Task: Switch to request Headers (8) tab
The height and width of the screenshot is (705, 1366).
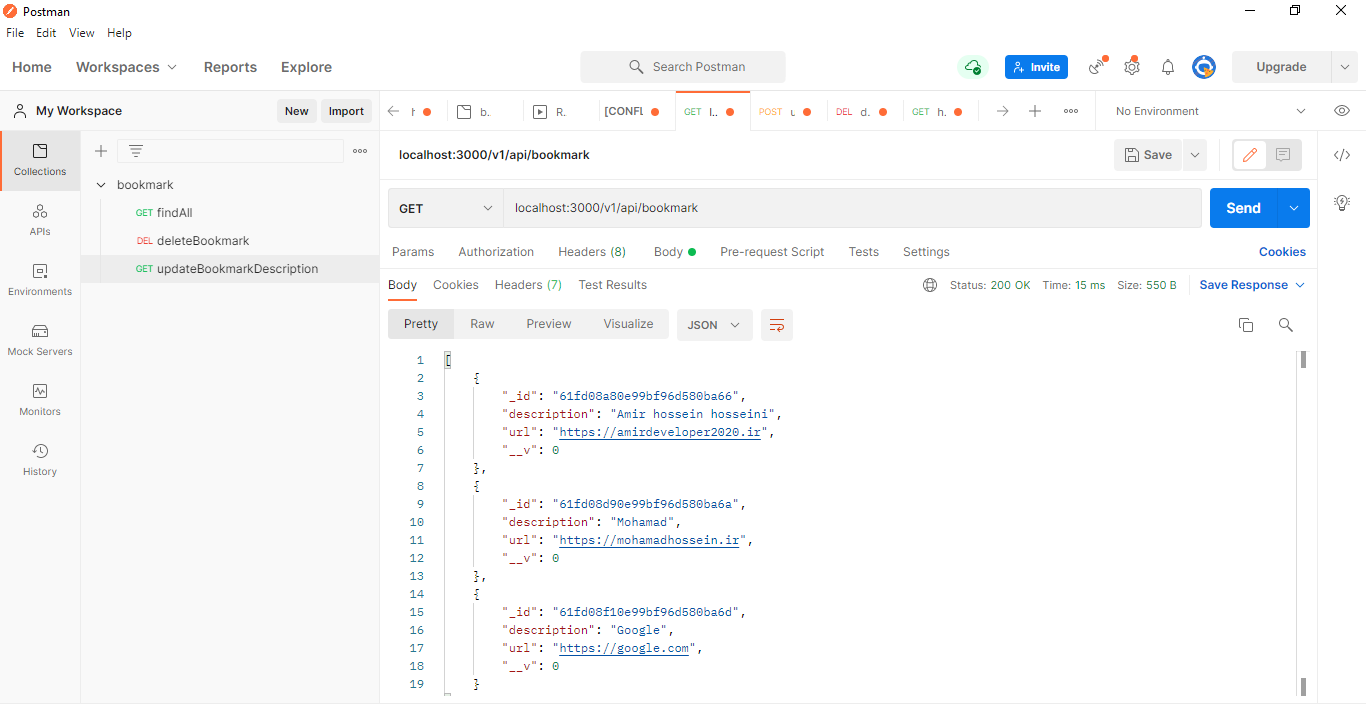Action: coord(592,252)
